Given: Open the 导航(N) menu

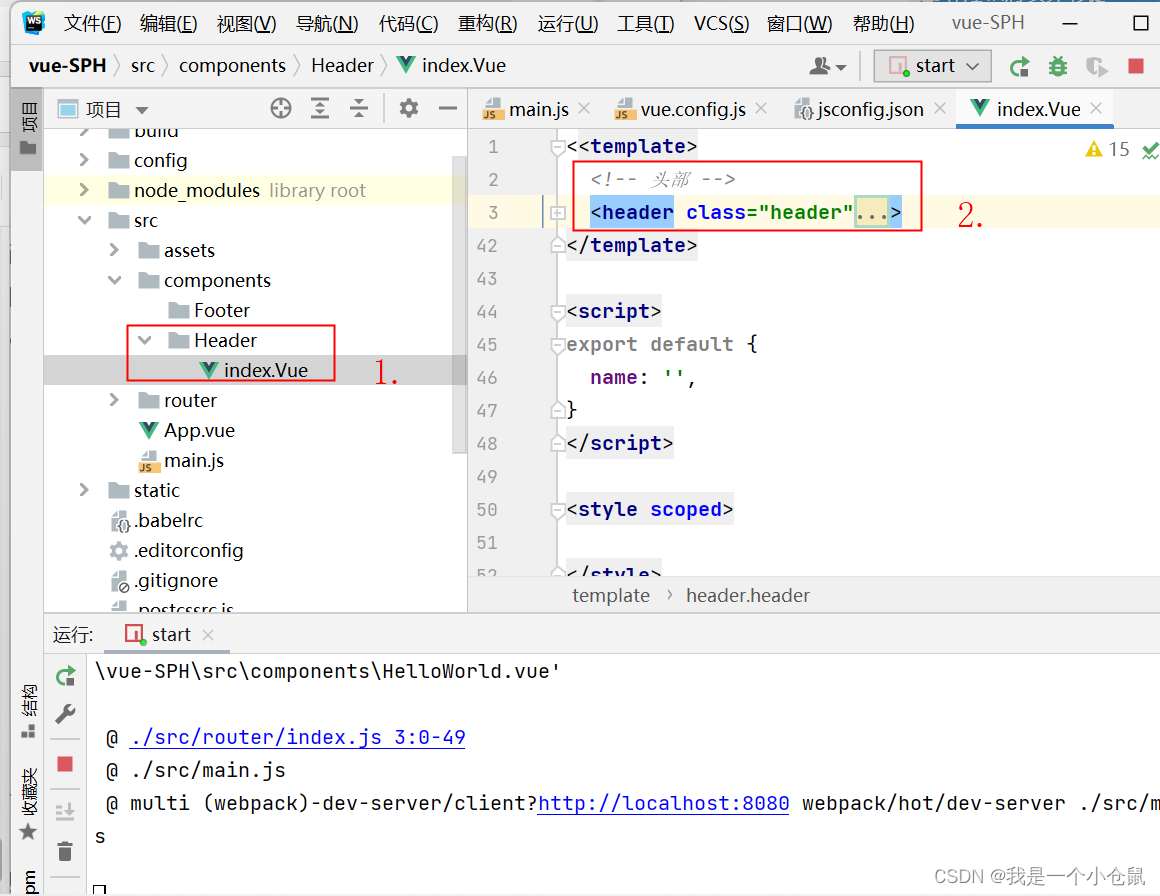Looking at the screenshot, I should pos(327,24).
